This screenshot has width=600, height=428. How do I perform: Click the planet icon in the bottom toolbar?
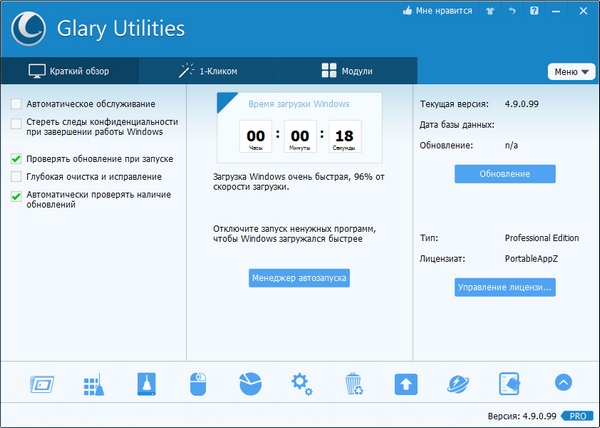tap(457, 383)
